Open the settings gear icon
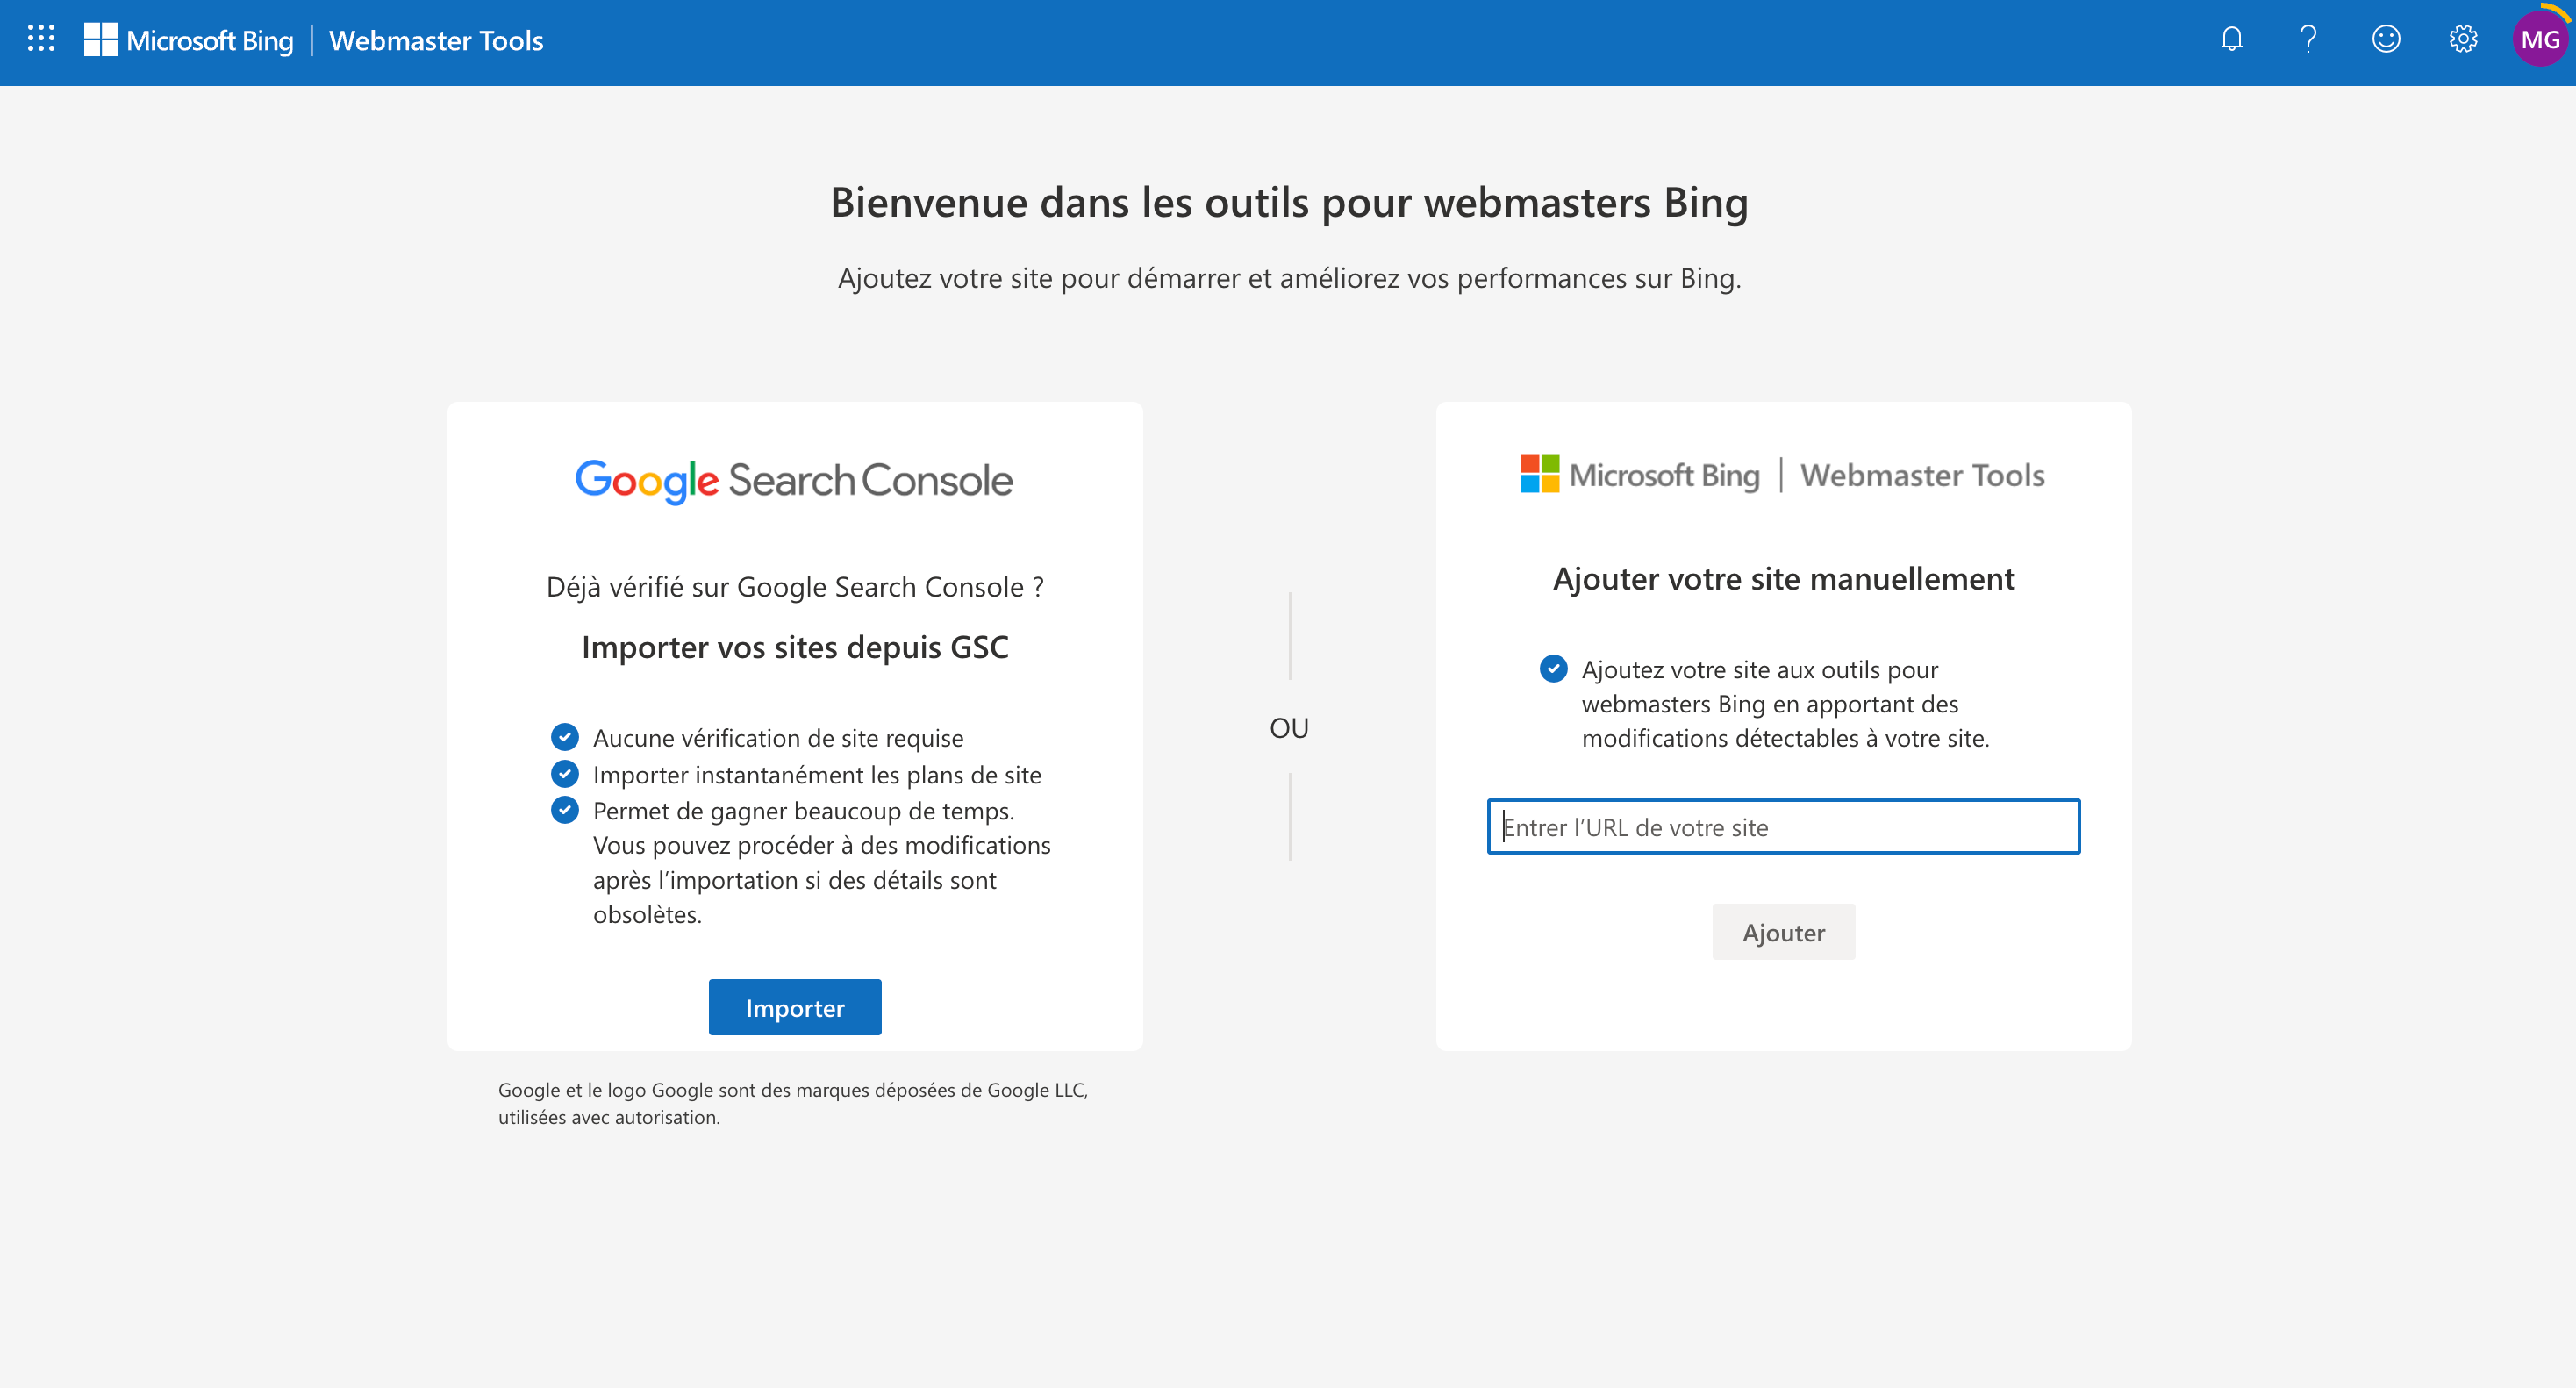The width and height of the screenshot is (2576, 1388). pos(2463,39)
